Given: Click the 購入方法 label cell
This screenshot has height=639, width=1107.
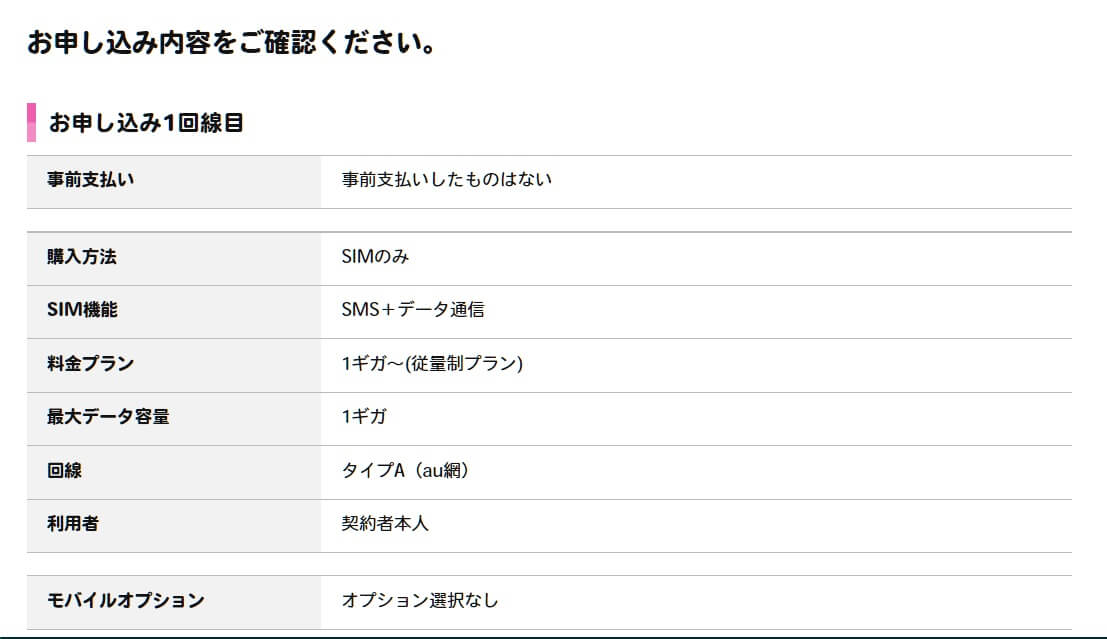Looking at the screenshot, I should coord(174,258).
